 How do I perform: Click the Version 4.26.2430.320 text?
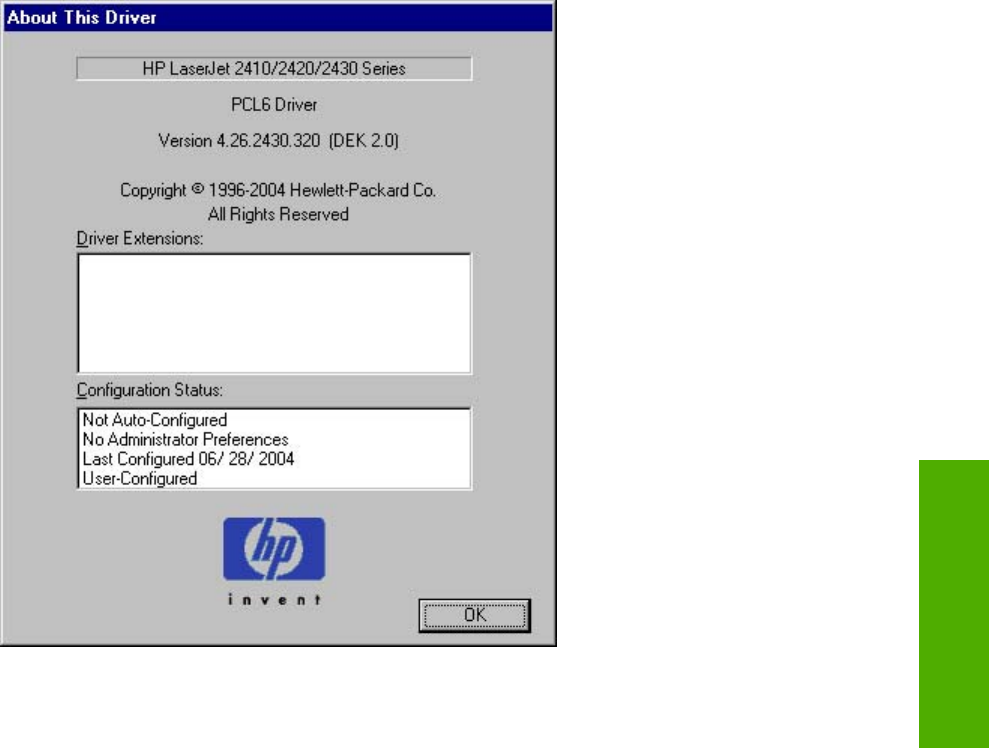pyautogui.click(x=278, y=141)
